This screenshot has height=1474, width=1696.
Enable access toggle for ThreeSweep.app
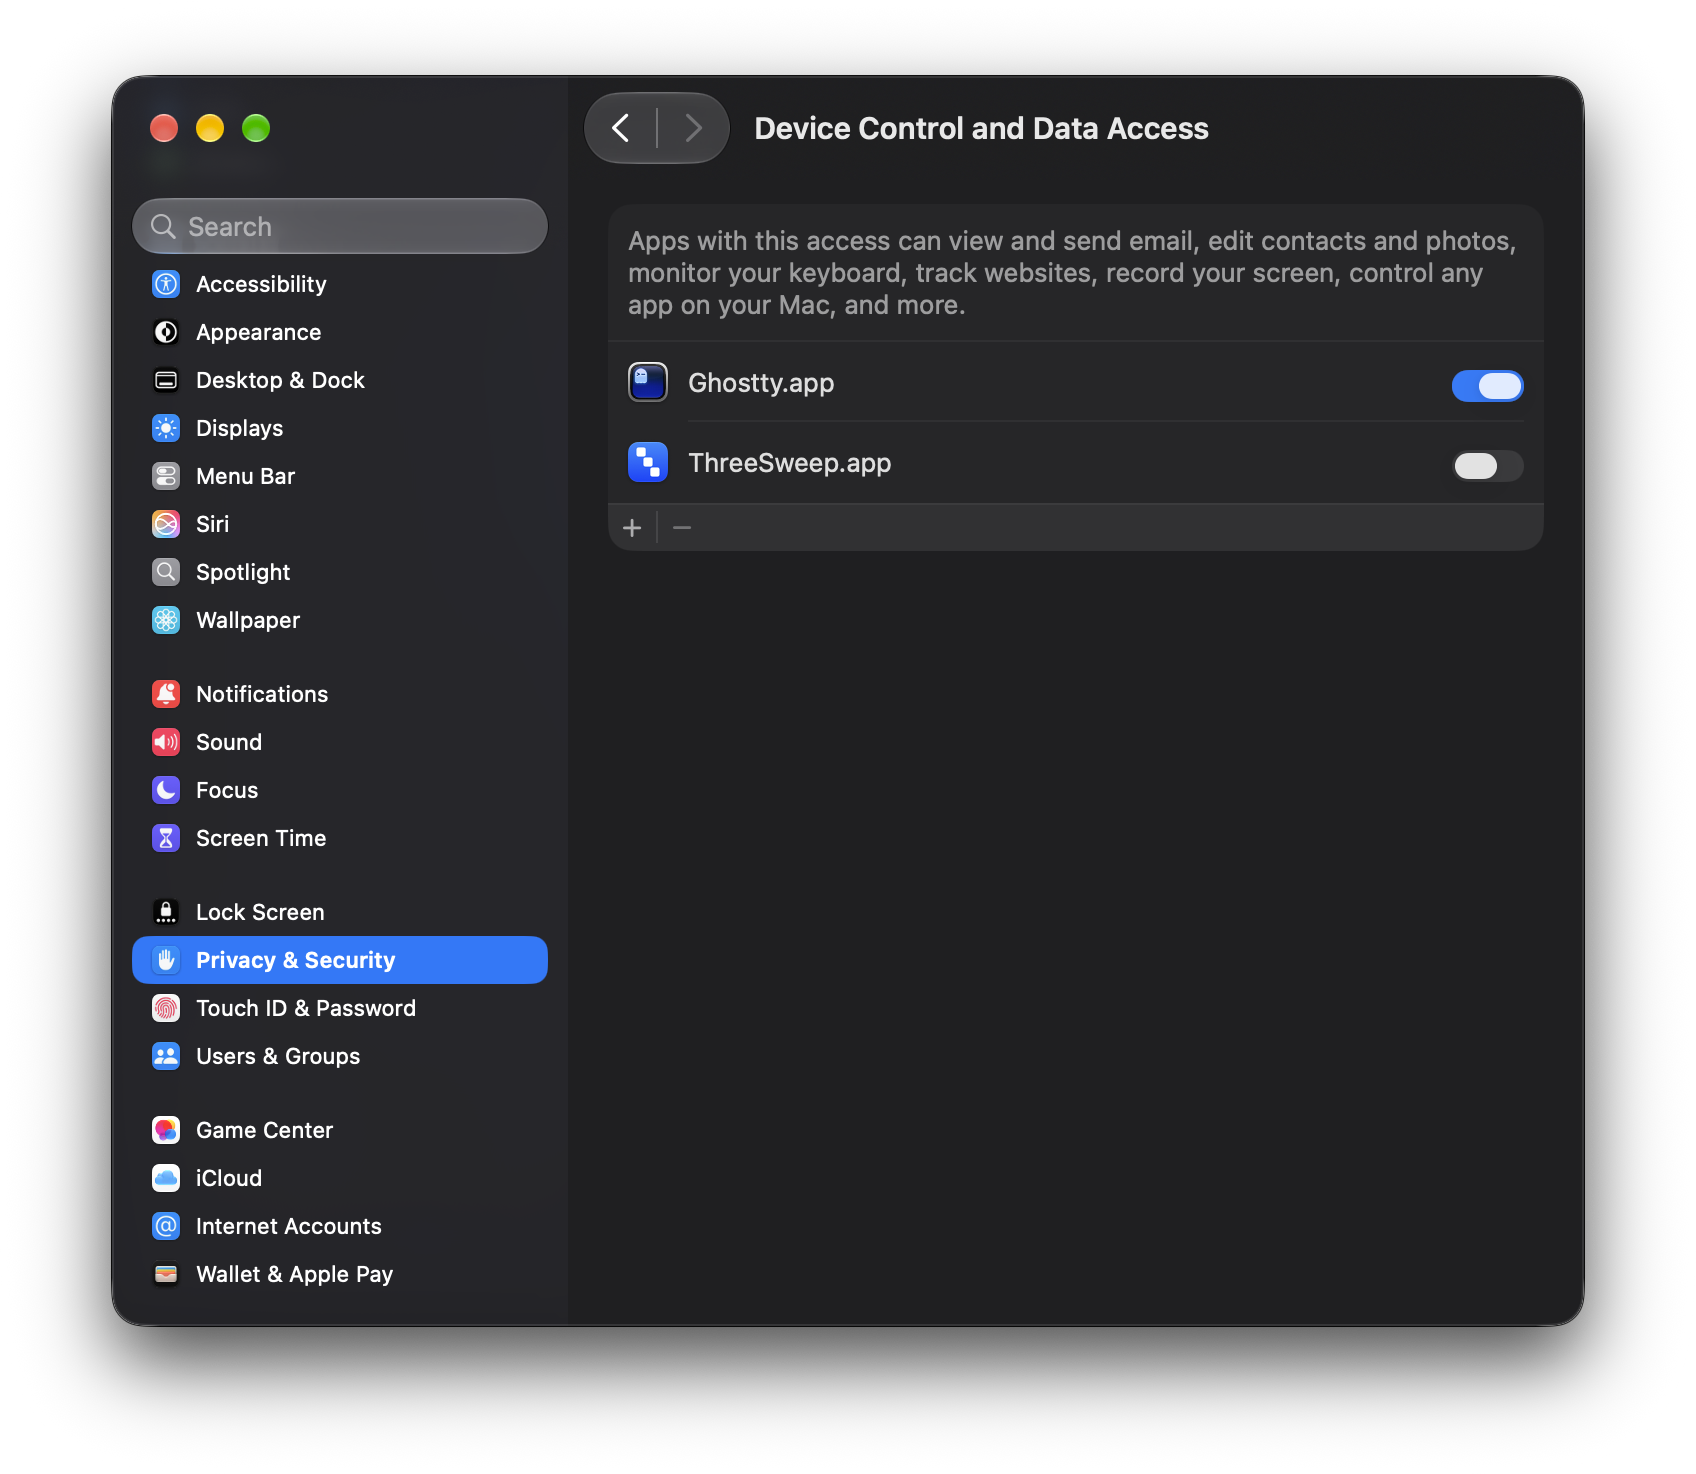pyautogui.click(x=1487, y=465)
